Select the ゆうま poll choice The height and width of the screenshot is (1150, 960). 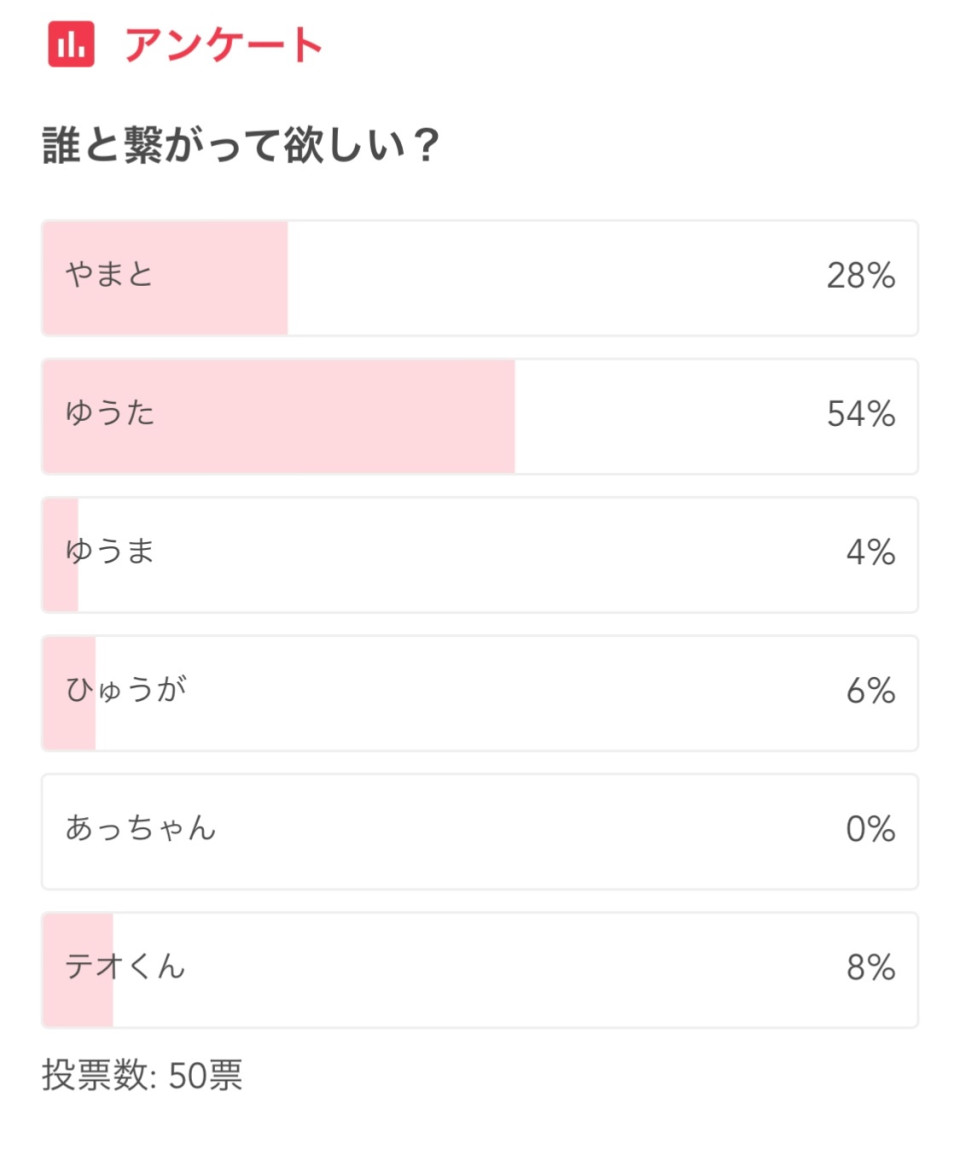110,552
